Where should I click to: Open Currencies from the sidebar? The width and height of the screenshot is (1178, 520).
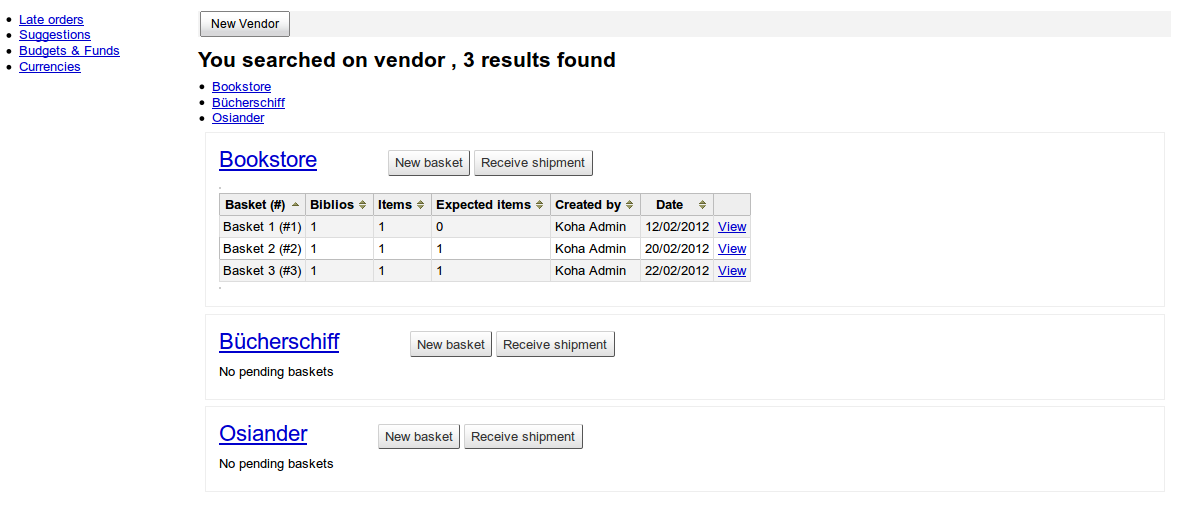50,67
